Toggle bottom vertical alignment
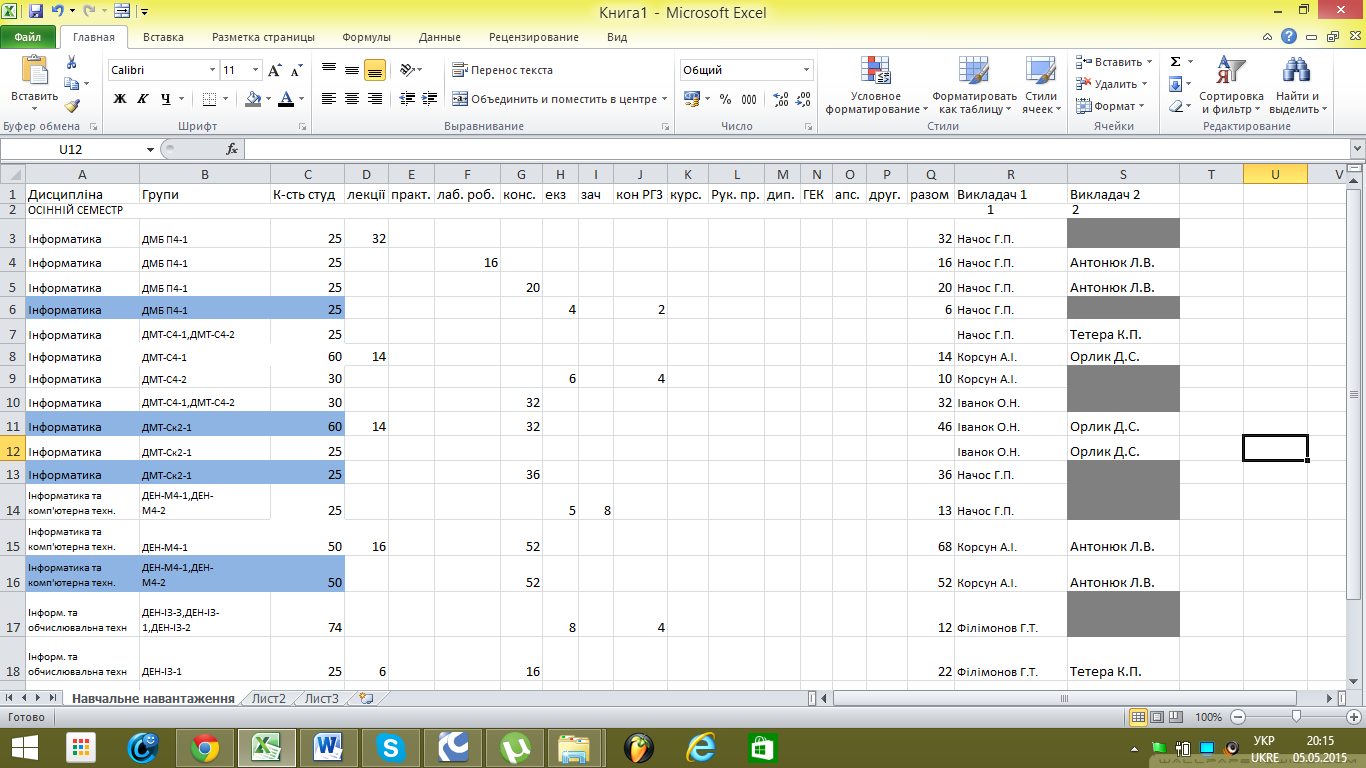 (375, 70)
